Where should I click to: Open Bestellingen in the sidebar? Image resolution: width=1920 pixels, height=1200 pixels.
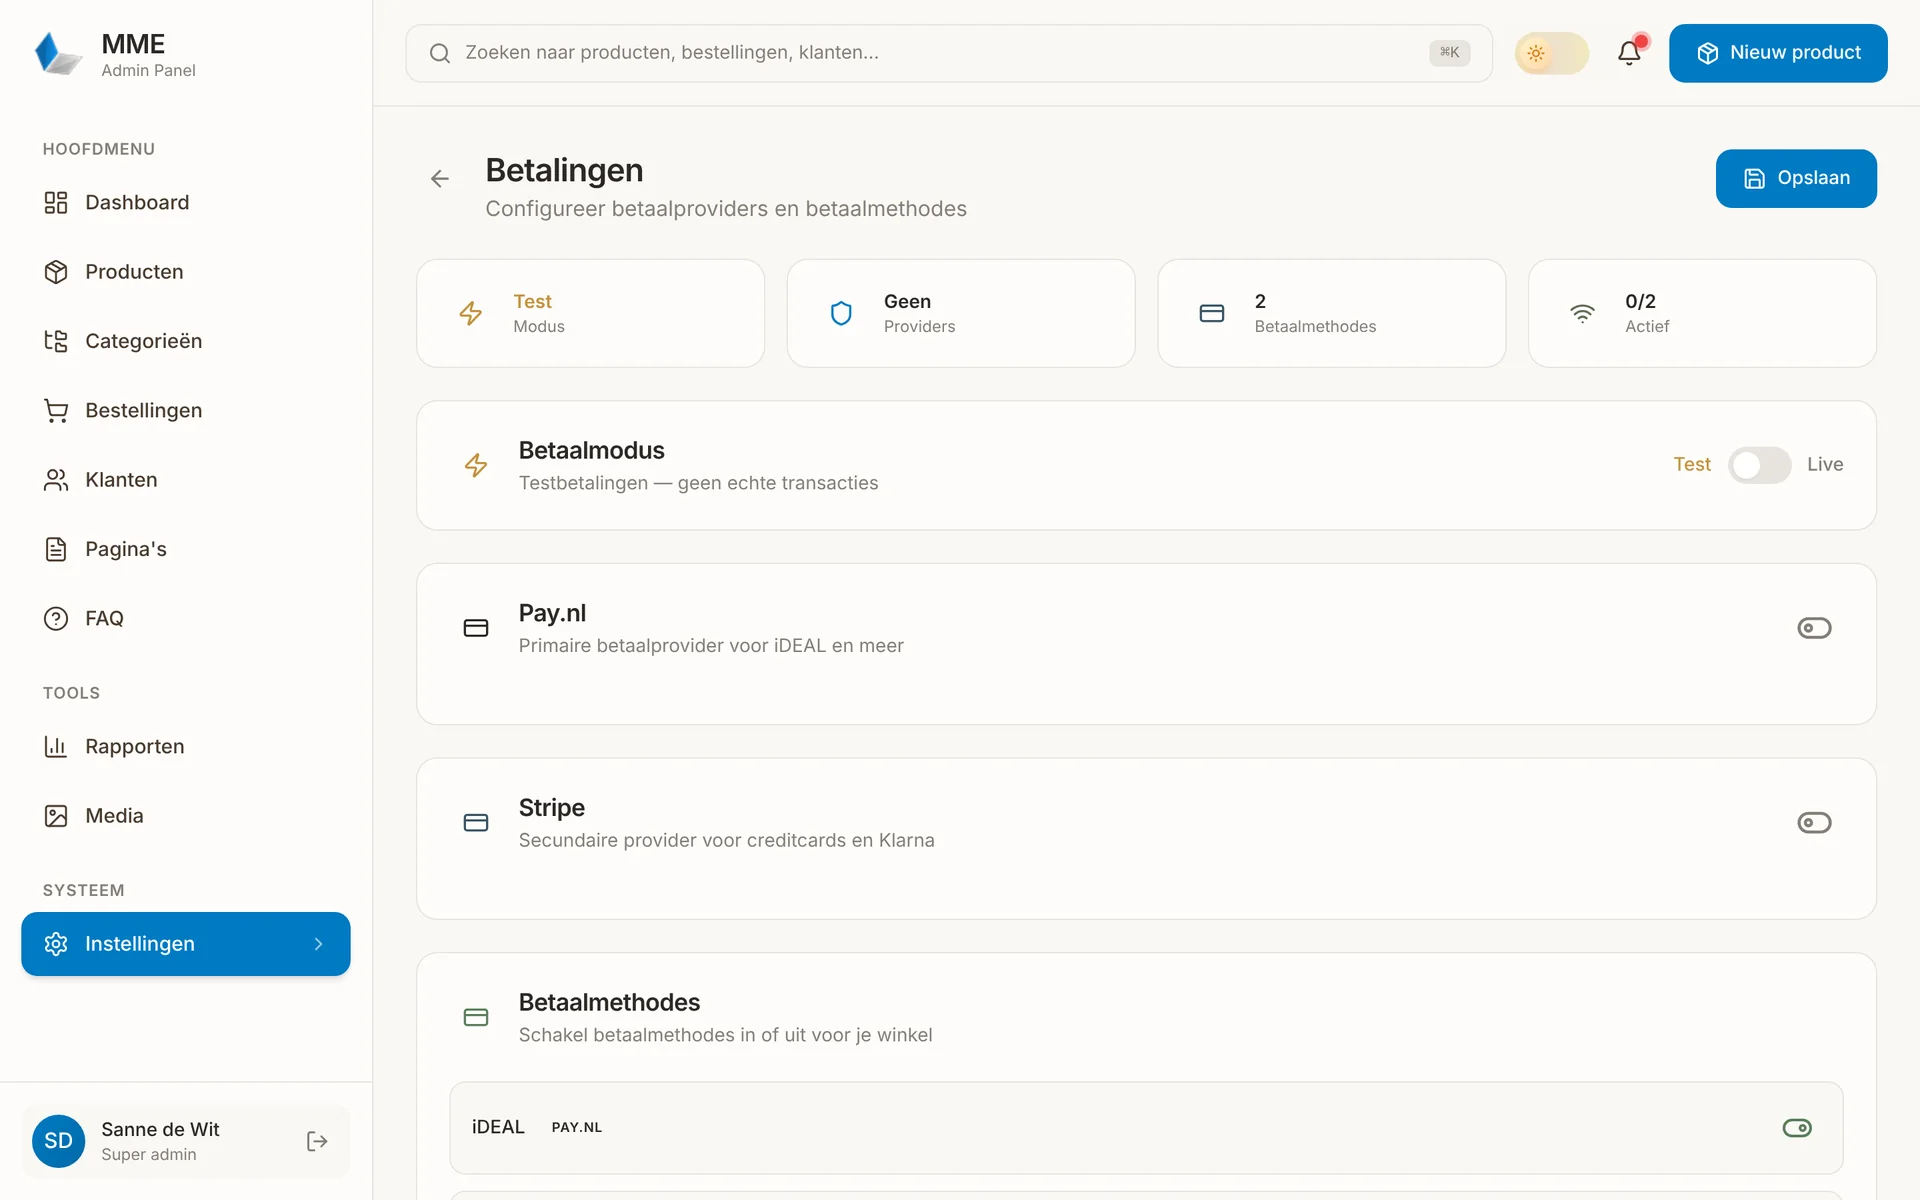pyautogui.click(x=186, y=411)
